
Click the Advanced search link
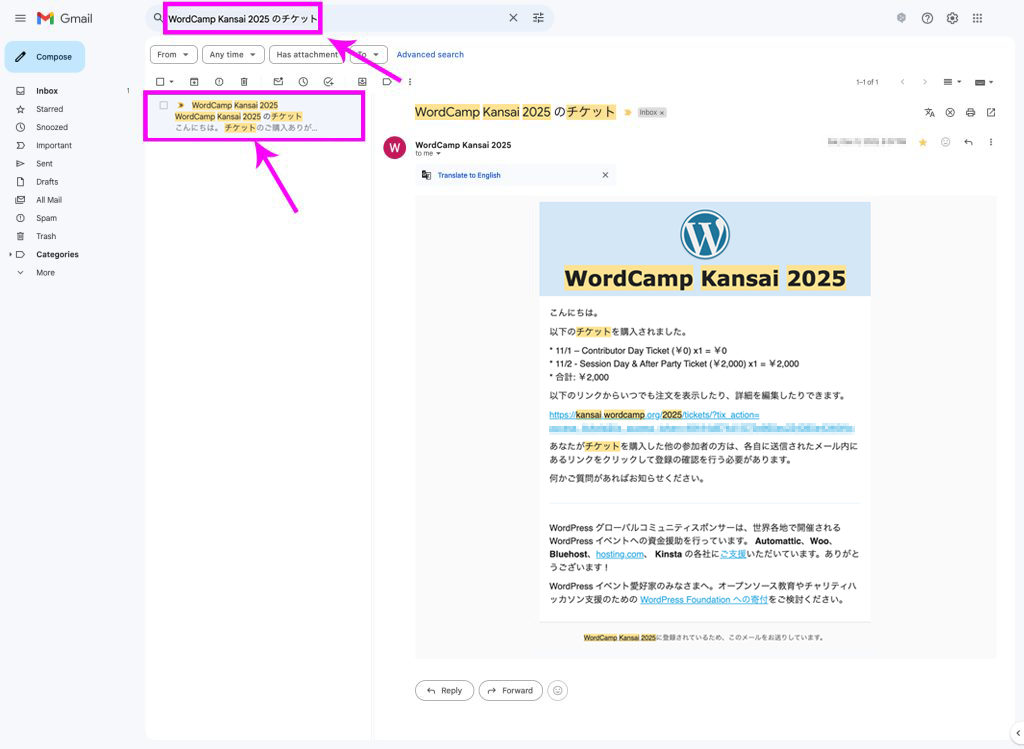(430, 55)
